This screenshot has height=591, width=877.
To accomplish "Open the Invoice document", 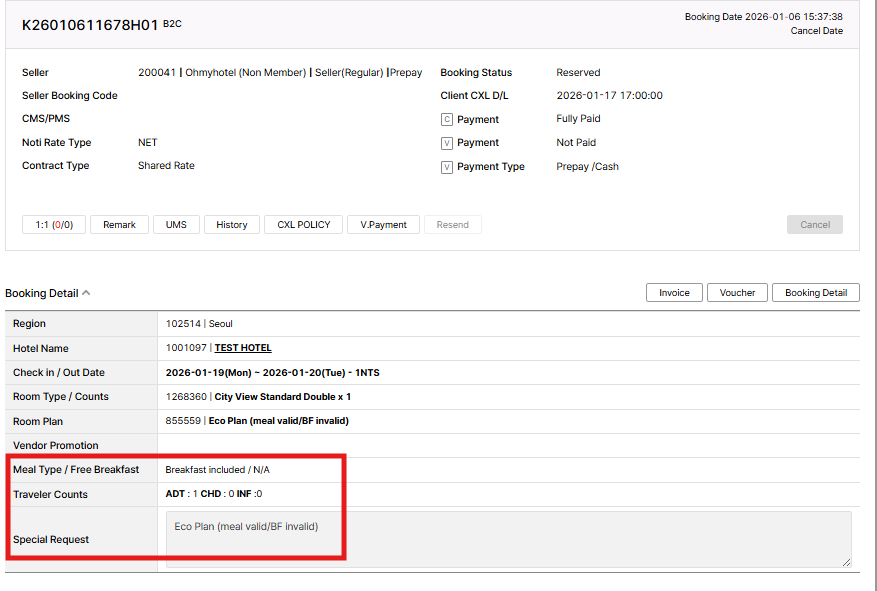I will coord(674,293).
